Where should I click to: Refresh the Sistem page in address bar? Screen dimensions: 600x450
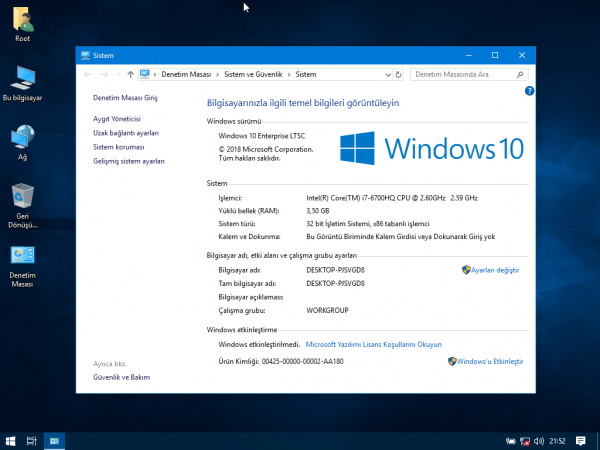click(x=400, y=74)
